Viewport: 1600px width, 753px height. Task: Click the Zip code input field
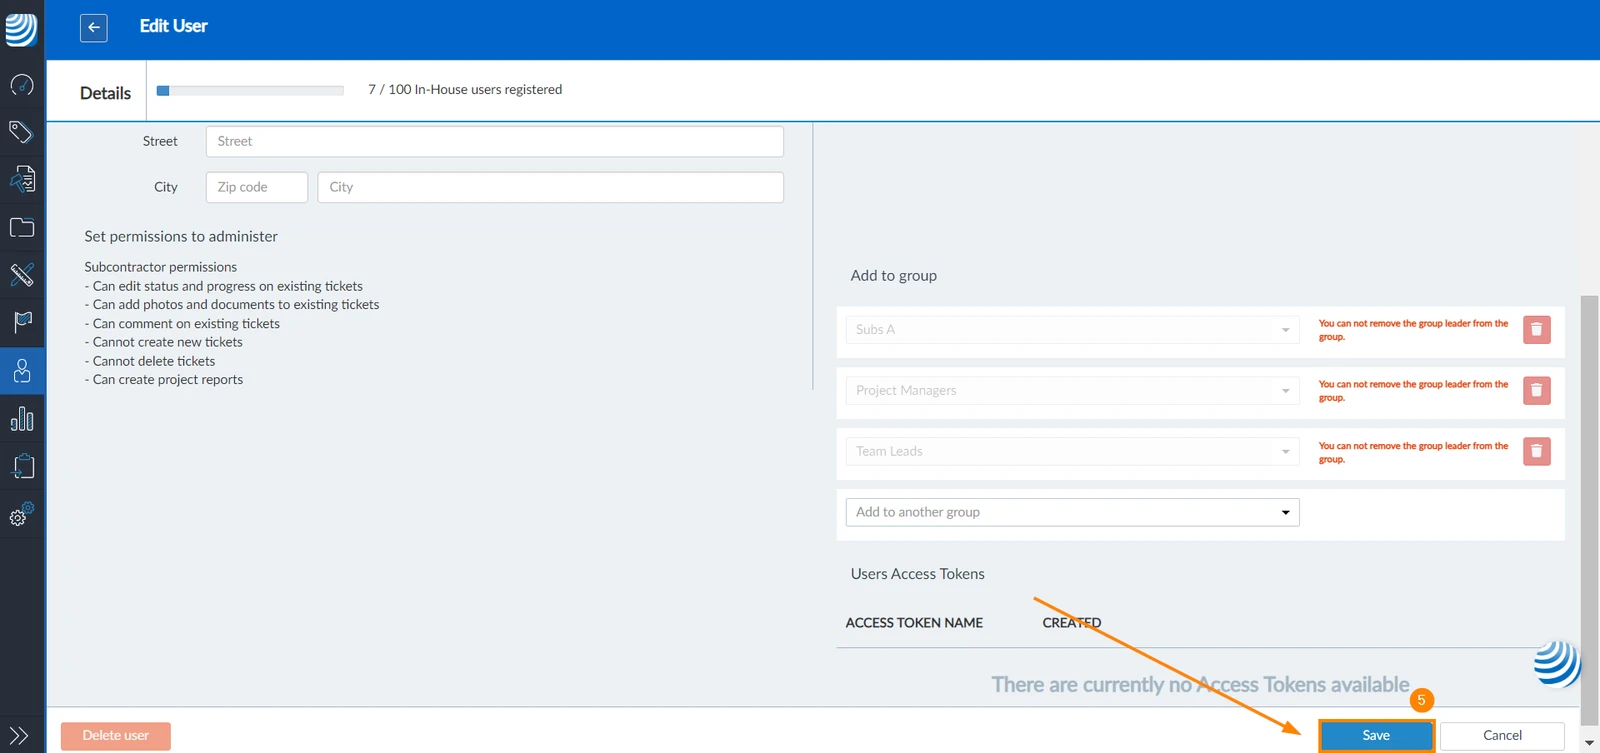257,187
